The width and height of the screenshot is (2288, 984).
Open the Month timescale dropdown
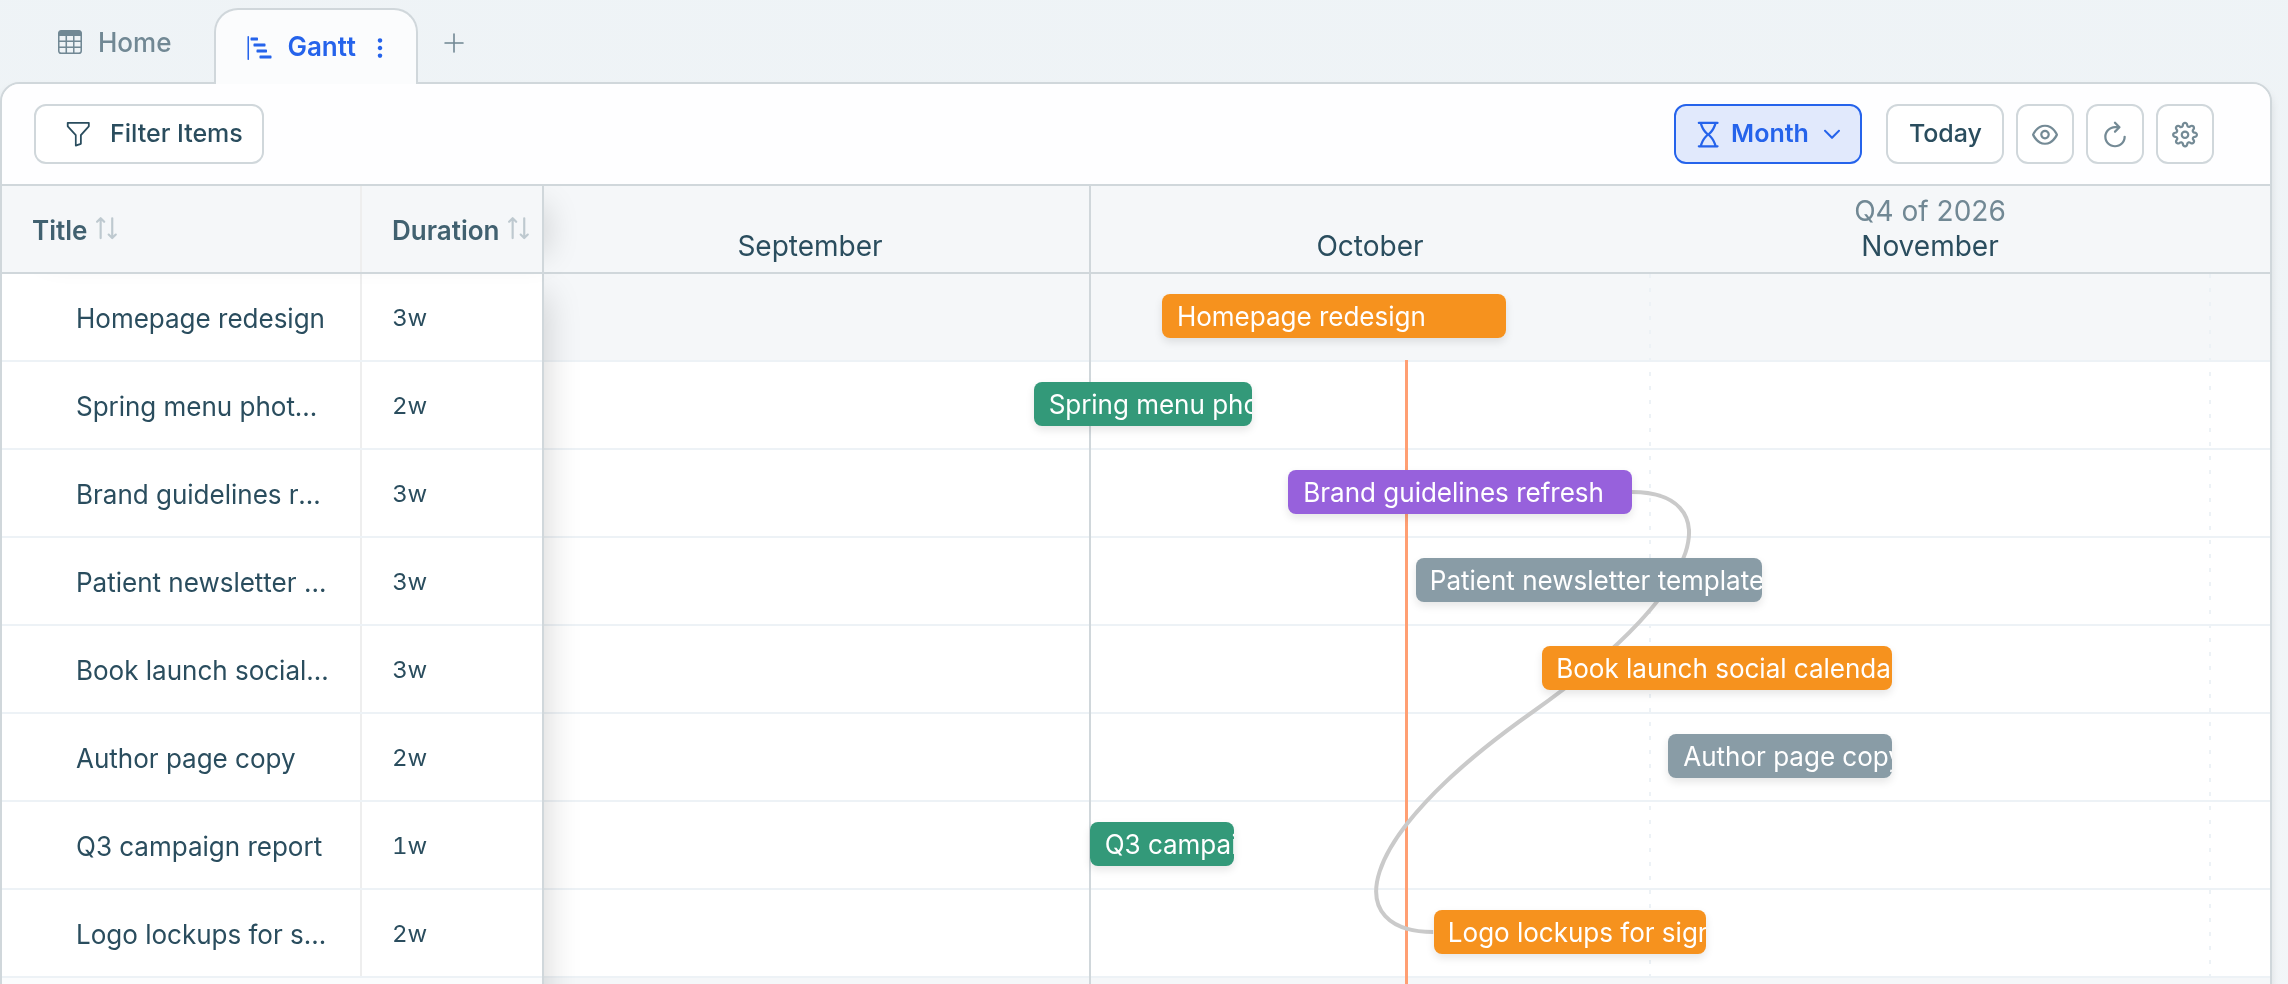point(1767,134)
